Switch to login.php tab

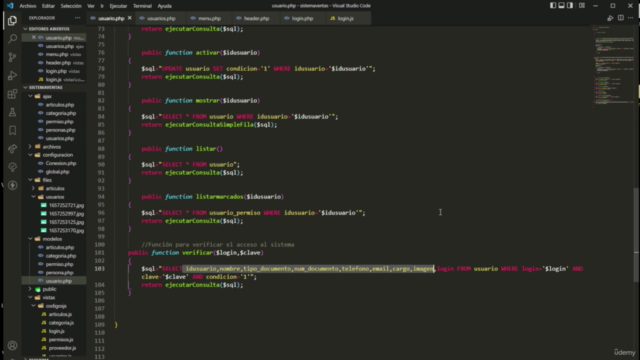[301, 18]
